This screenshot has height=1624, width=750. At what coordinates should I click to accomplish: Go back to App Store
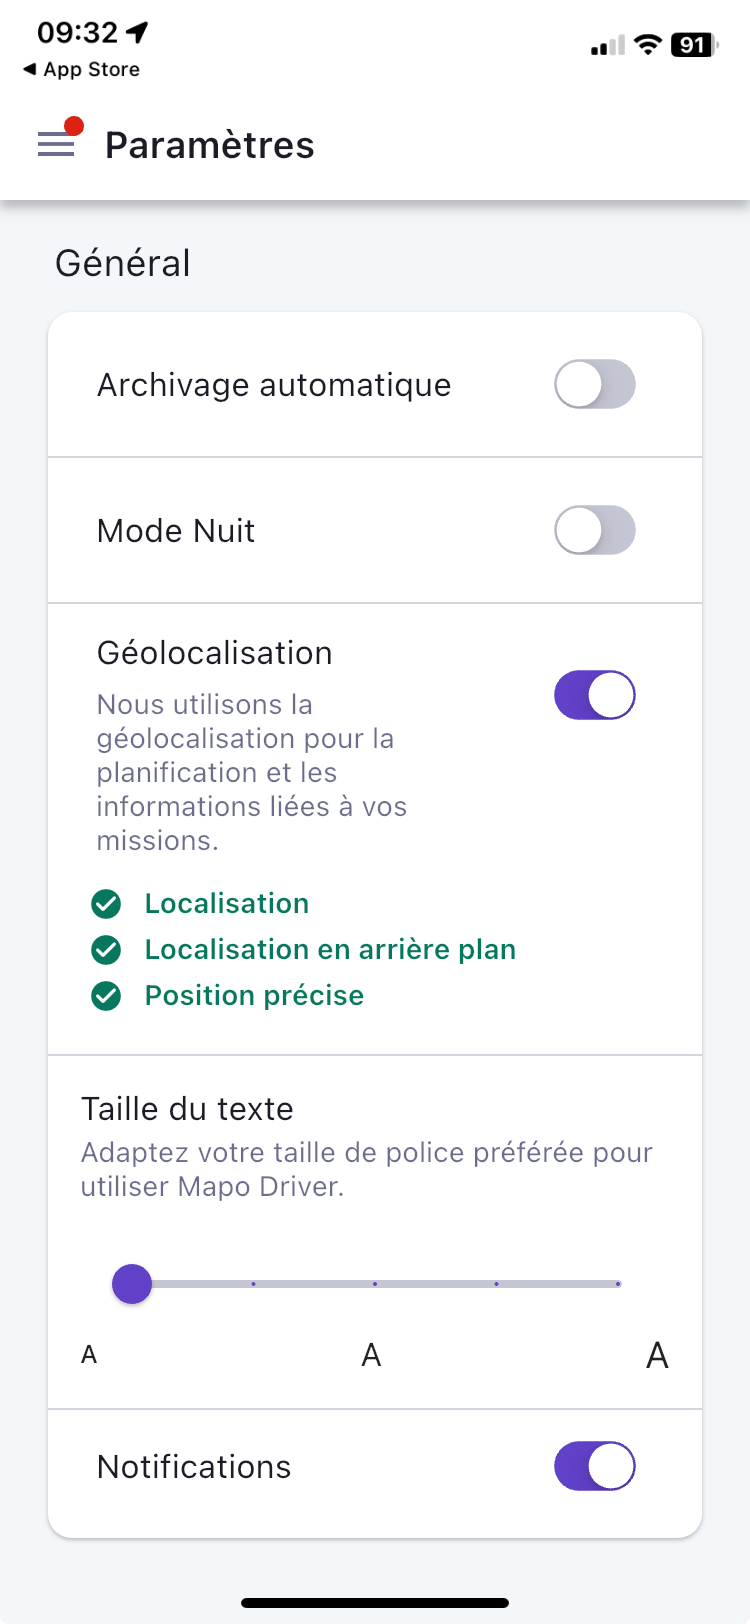click(x=81, y=69)
